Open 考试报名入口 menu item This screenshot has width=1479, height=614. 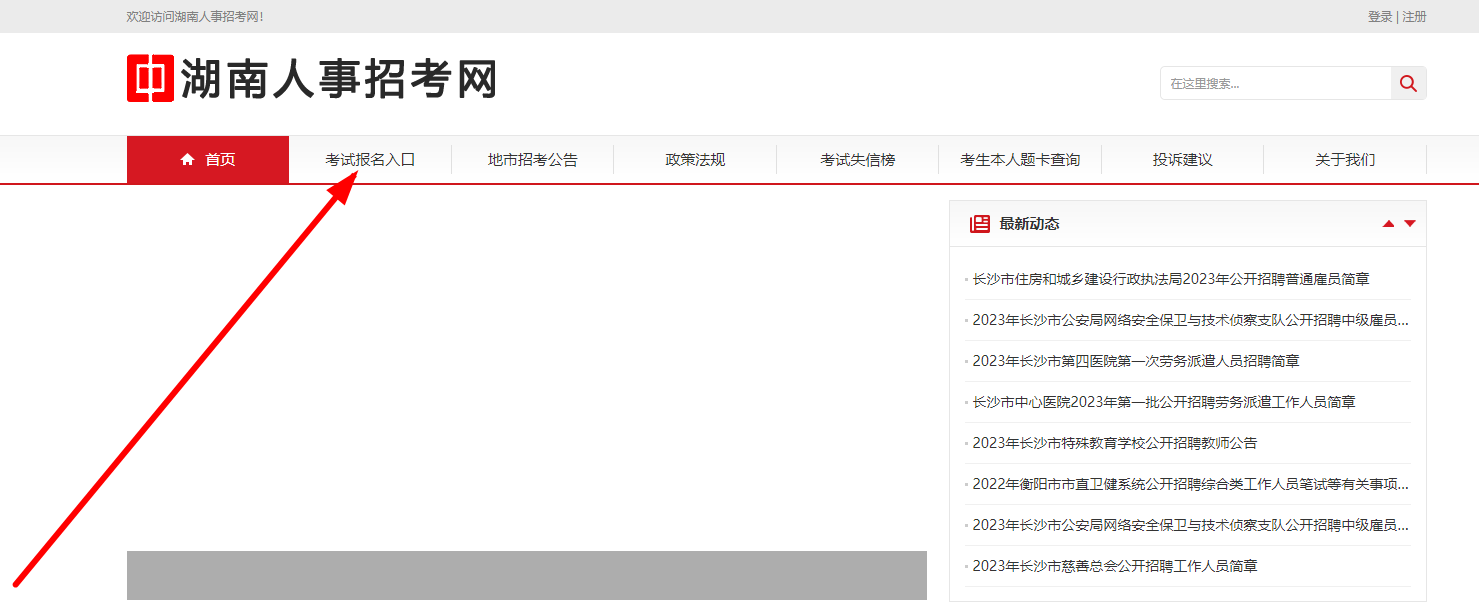tap(370, 160)
